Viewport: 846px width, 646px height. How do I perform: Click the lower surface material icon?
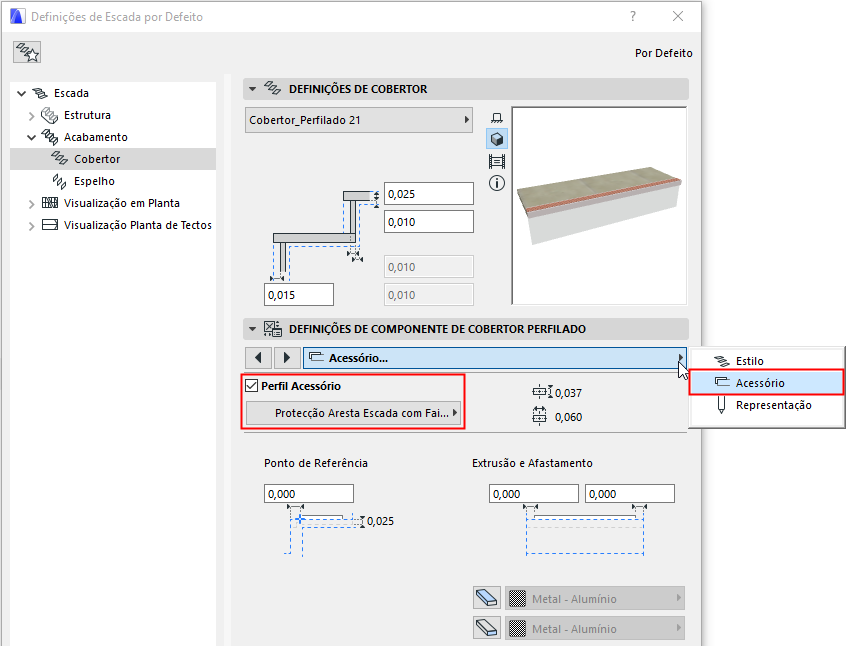coord(487,628)
